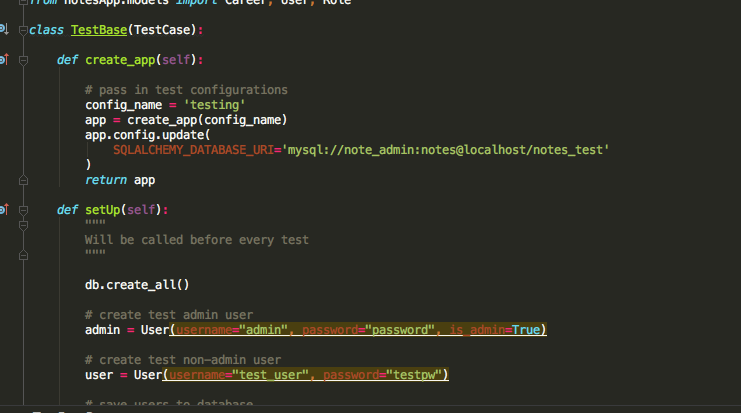Screen dimensions: 741x413
Task: Click the mysql connection URI string
Action: tap(448, 150)
